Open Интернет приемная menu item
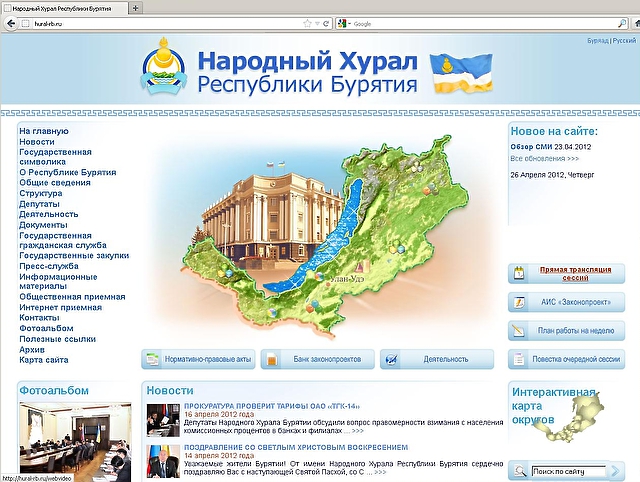This screenshot has height=482, width=640. click(60, 307)
